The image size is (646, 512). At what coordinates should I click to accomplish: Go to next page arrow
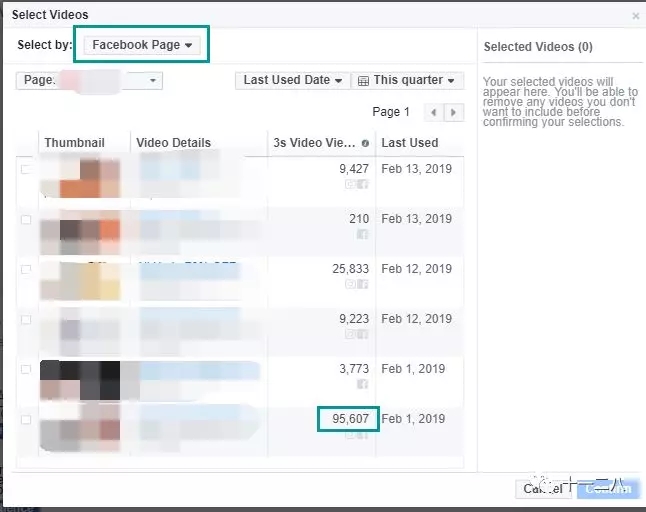(454, 112)
